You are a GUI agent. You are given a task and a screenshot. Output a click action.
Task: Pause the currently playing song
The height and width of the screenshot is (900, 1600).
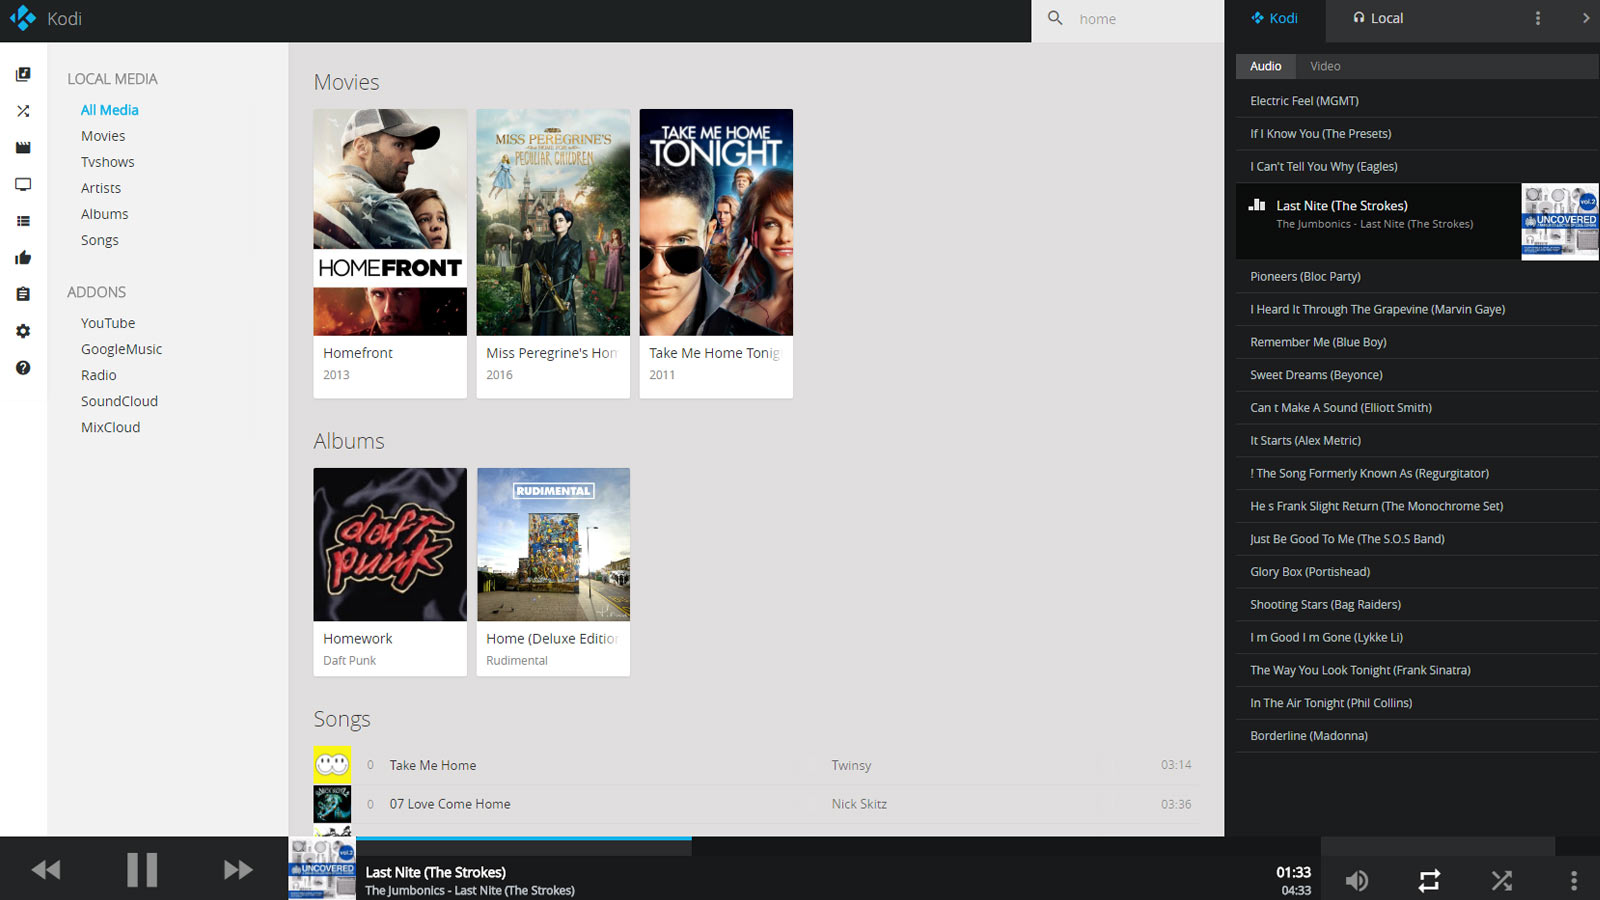[142, 870]
